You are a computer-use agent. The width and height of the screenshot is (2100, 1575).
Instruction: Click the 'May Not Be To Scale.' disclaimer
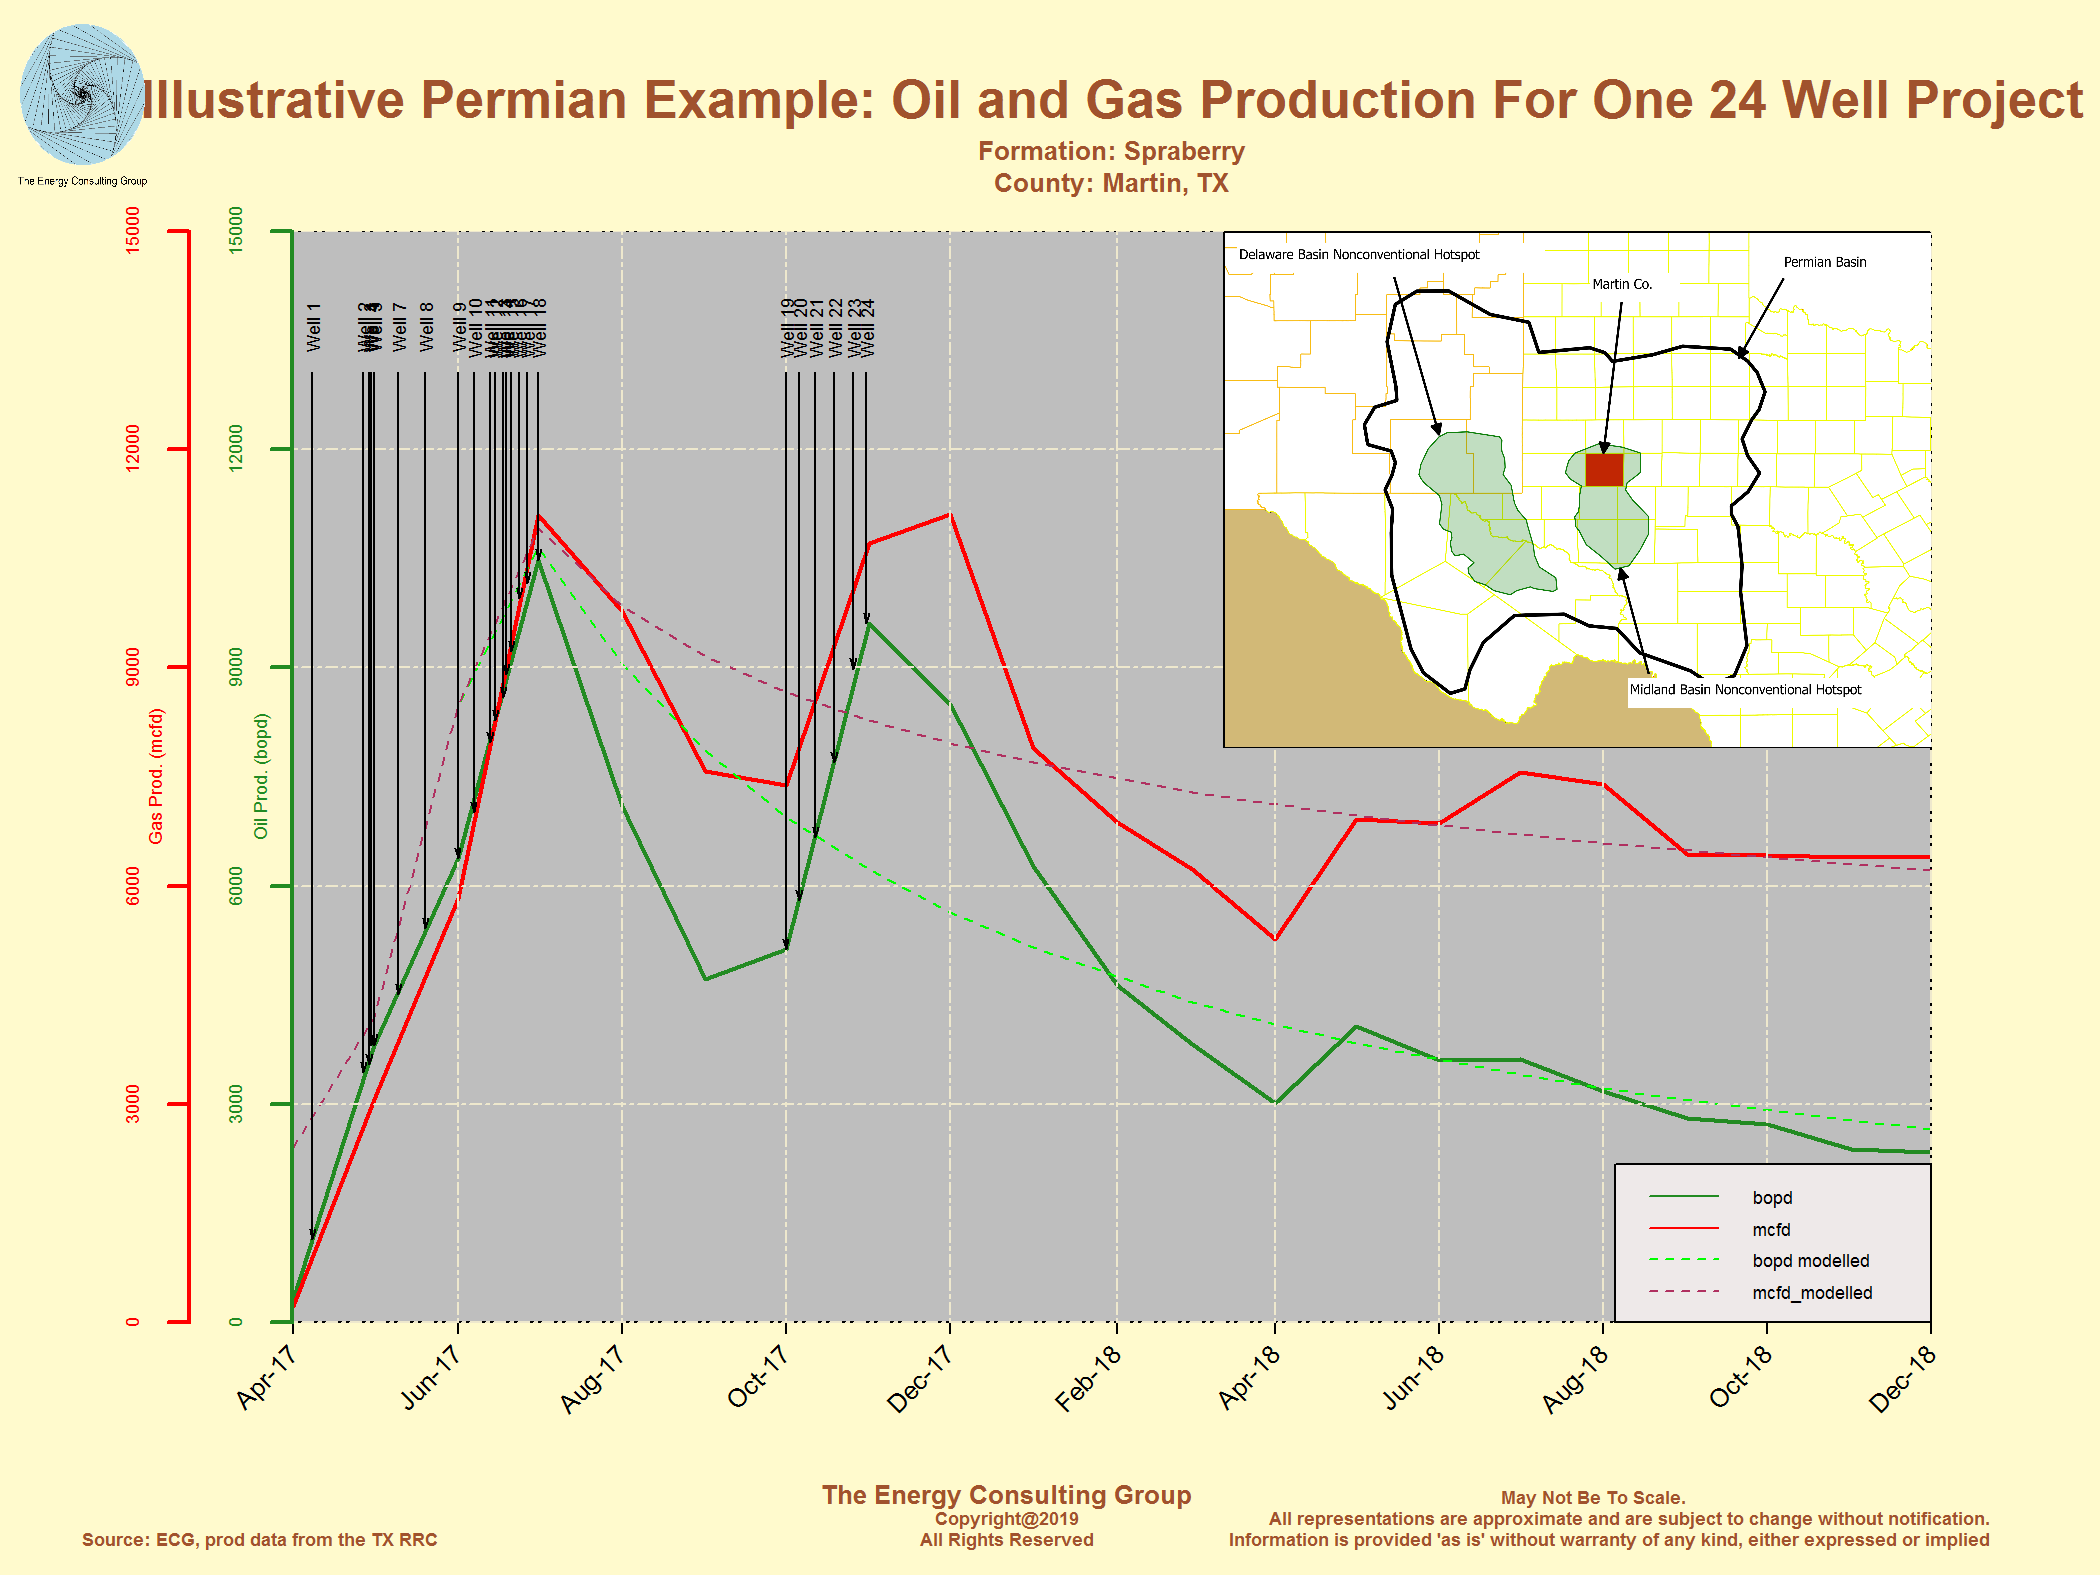(x=1593, y=1497)
